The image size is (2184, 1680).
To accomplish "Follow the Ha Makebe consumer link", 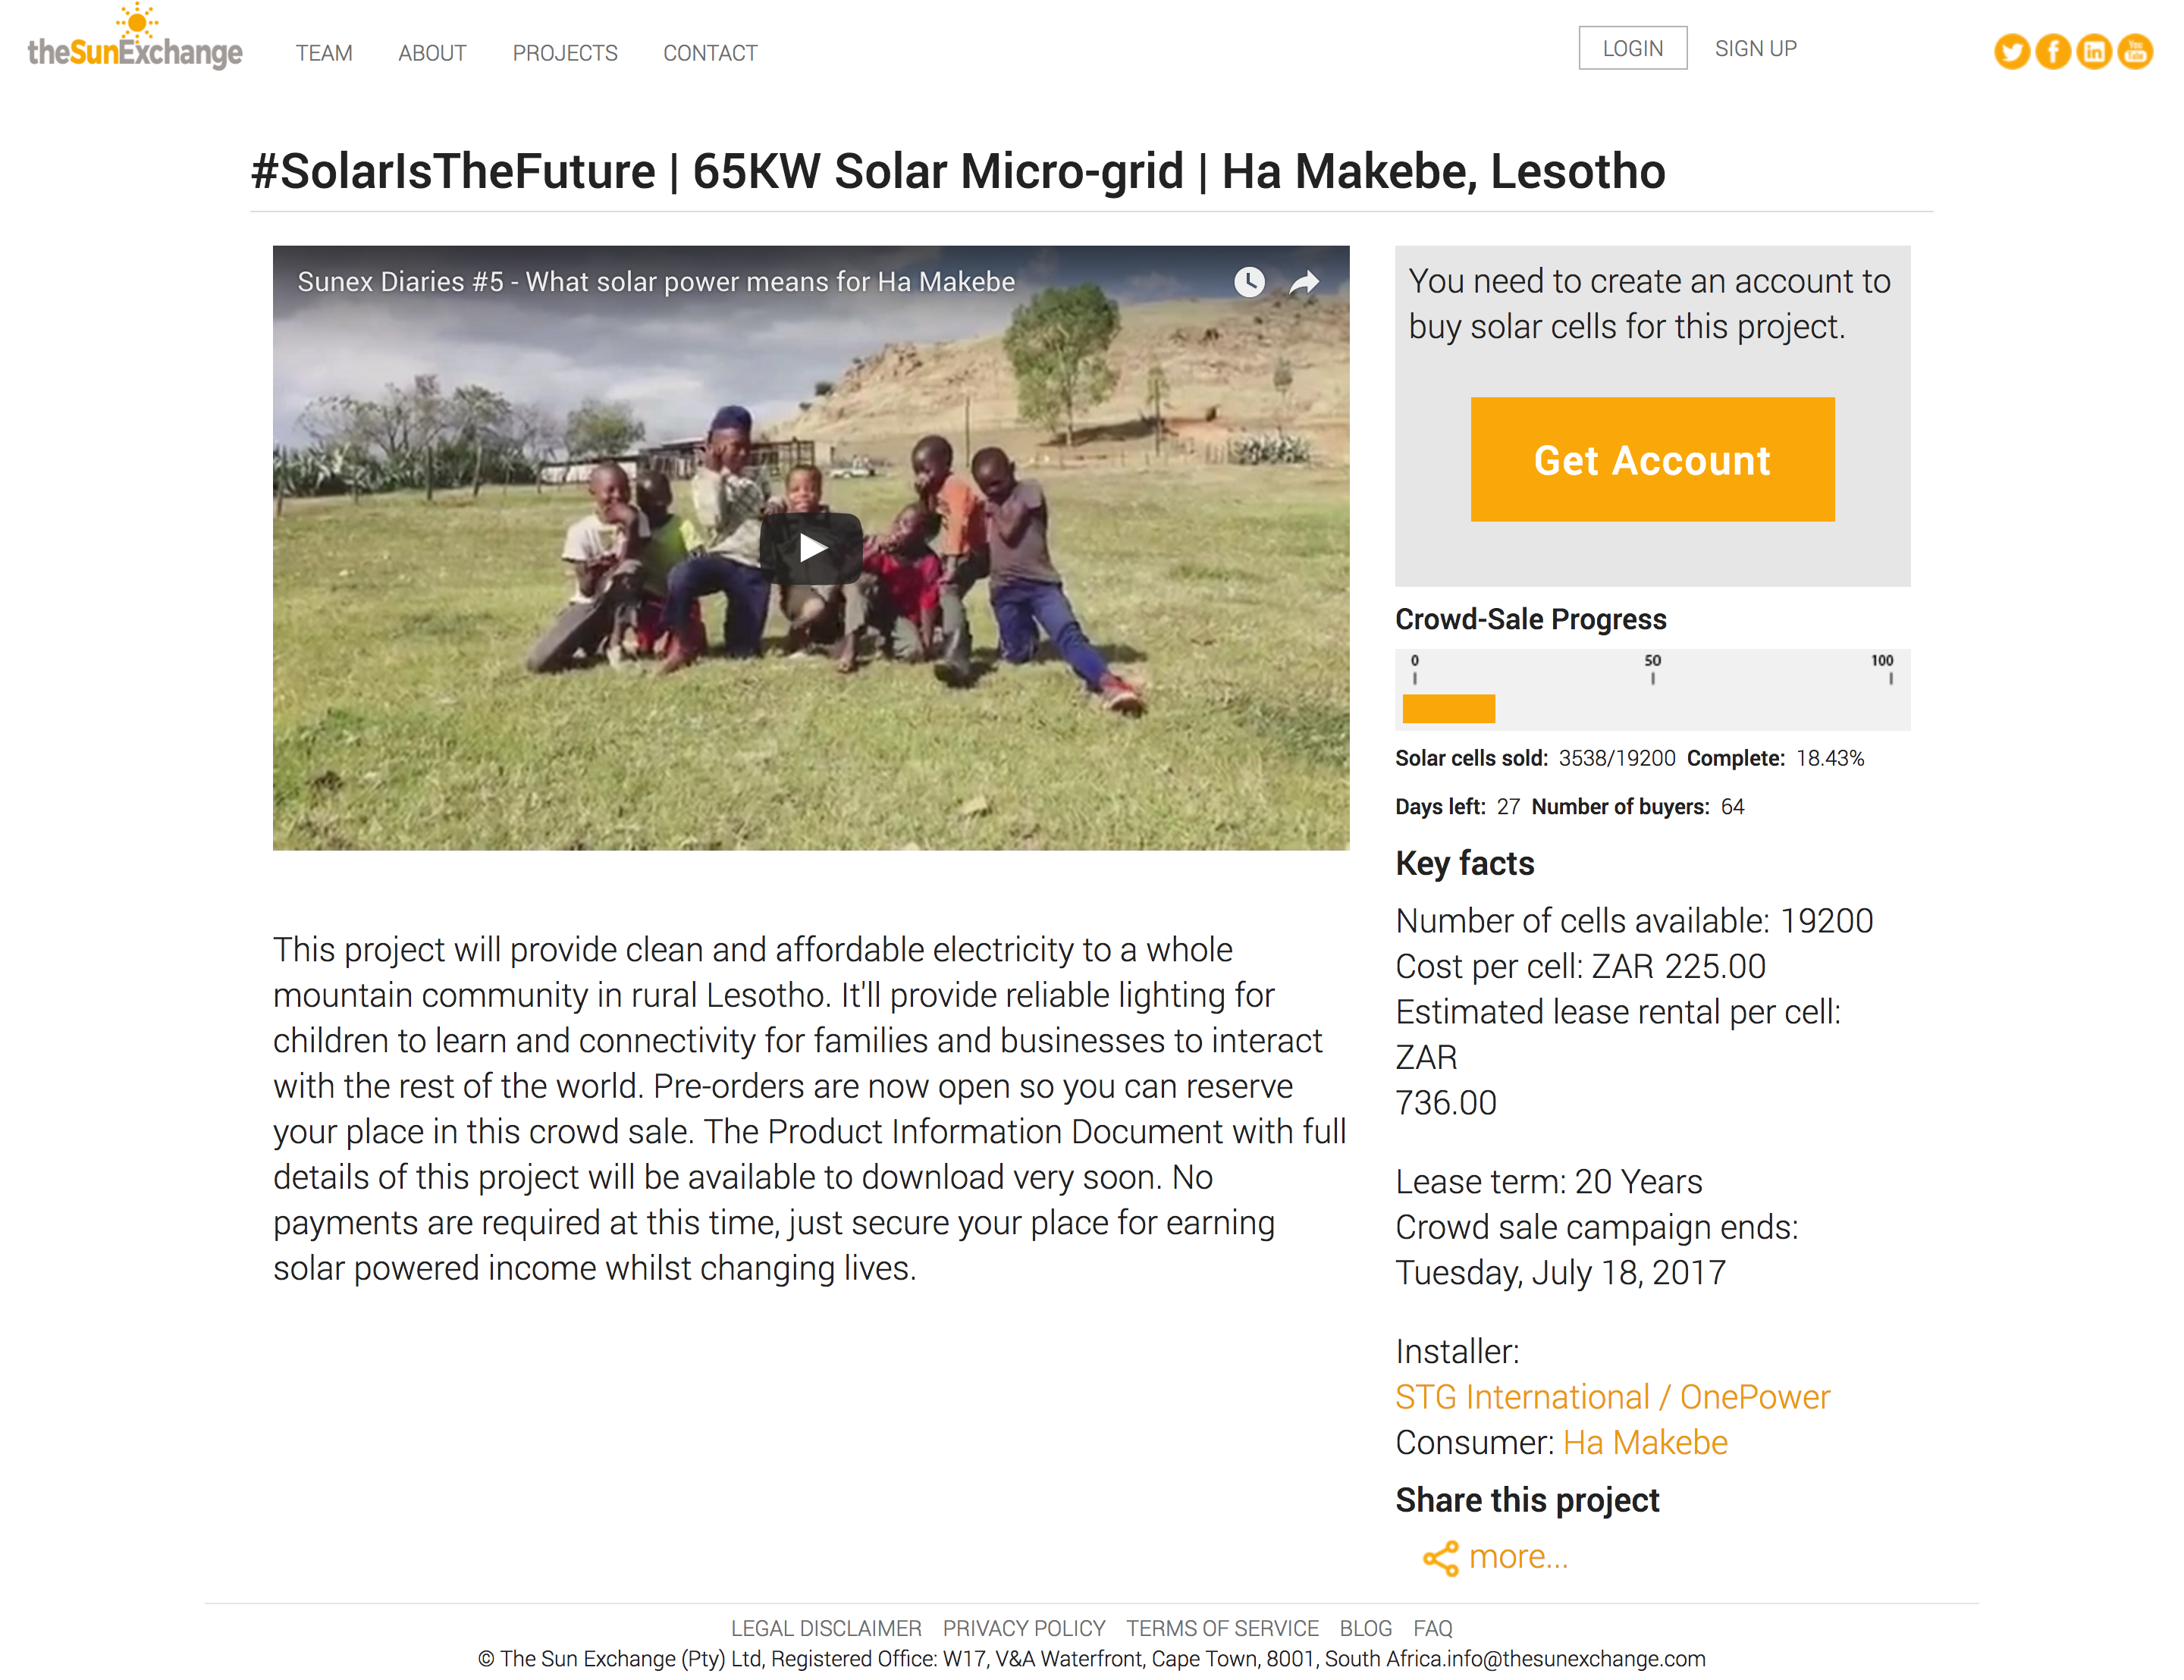I will tap(1645, 1442).
